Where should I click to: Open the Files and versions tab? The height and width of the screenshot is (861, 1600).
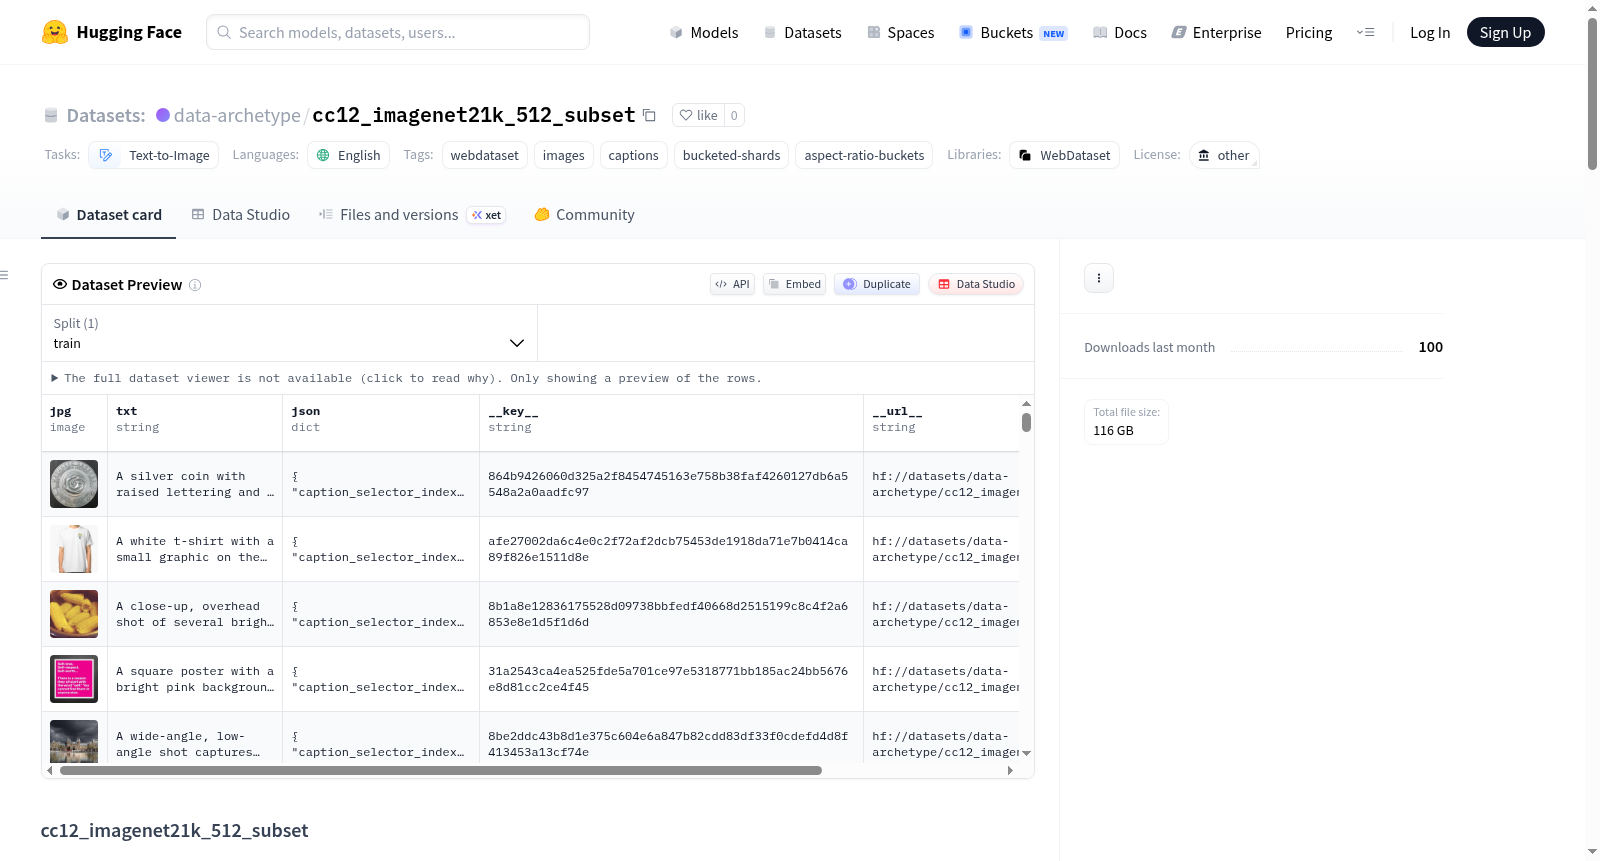[412, 215]
